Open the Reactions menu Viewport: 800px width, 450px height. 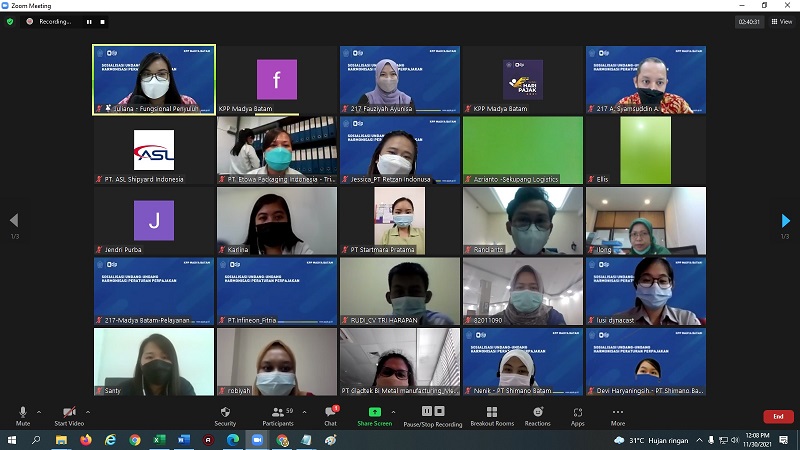[537, 414]
